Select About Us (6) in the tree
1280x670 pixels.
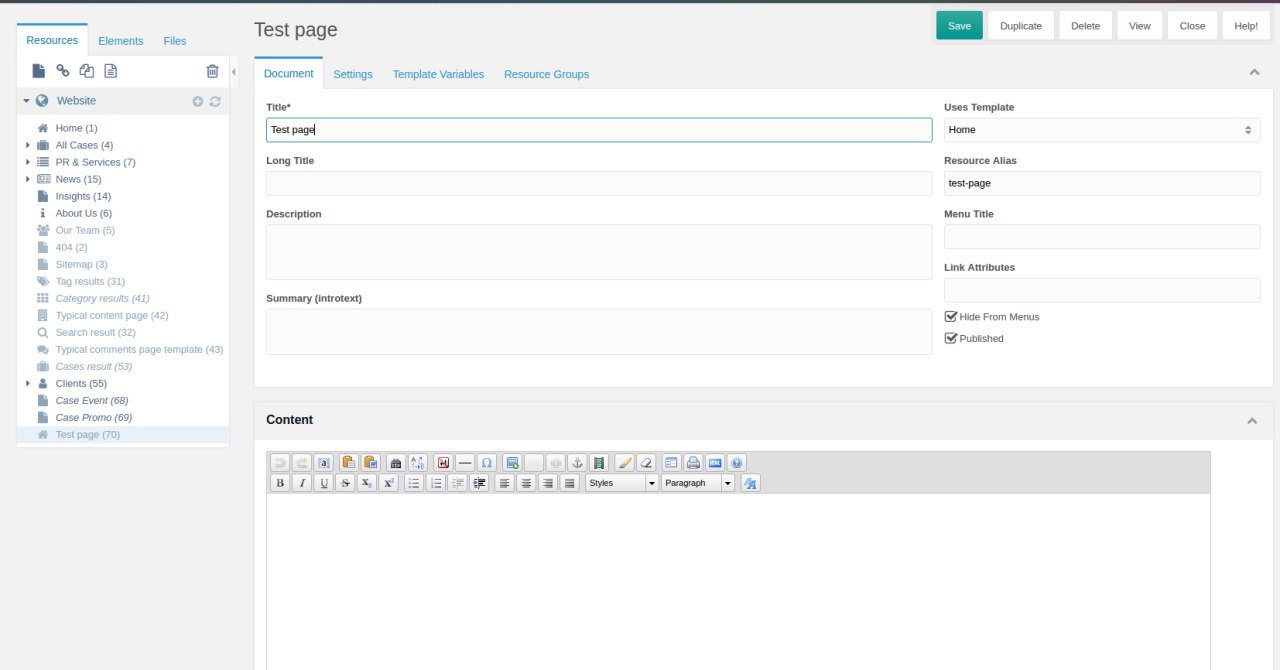(83, 213)
